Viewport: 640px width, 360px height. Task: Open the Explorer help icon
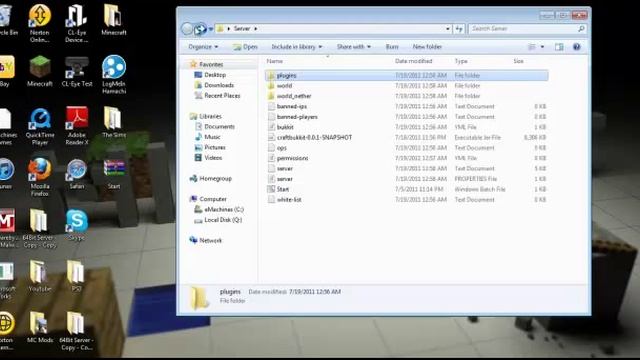tap(576, 47)
